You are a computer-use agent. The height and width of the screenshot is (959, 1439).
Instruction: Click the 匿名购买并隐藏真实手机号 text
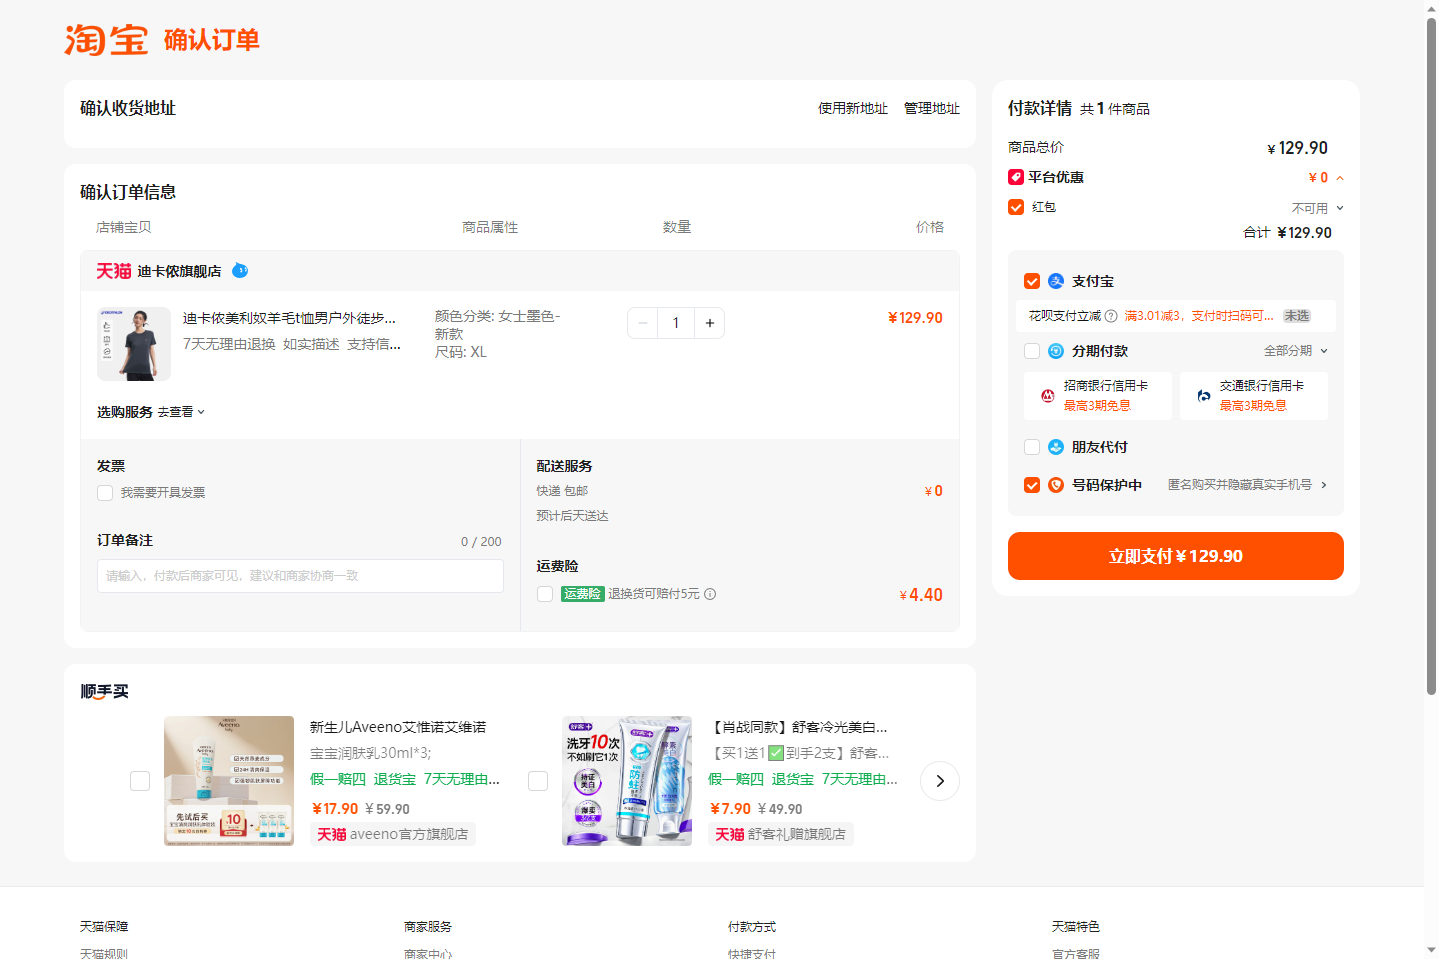tap(1240, 485)
